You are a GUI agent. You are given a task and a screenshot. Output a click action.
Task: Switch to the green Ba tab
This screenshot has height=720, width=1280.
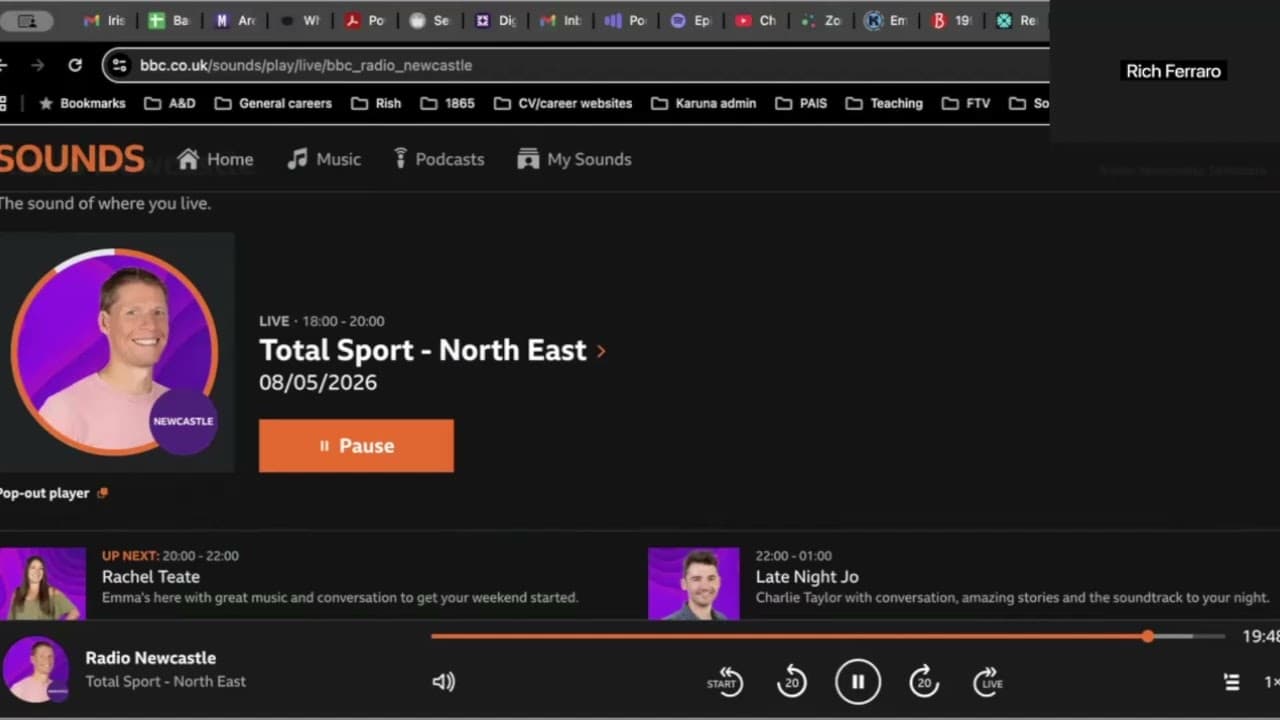[168, 20]
